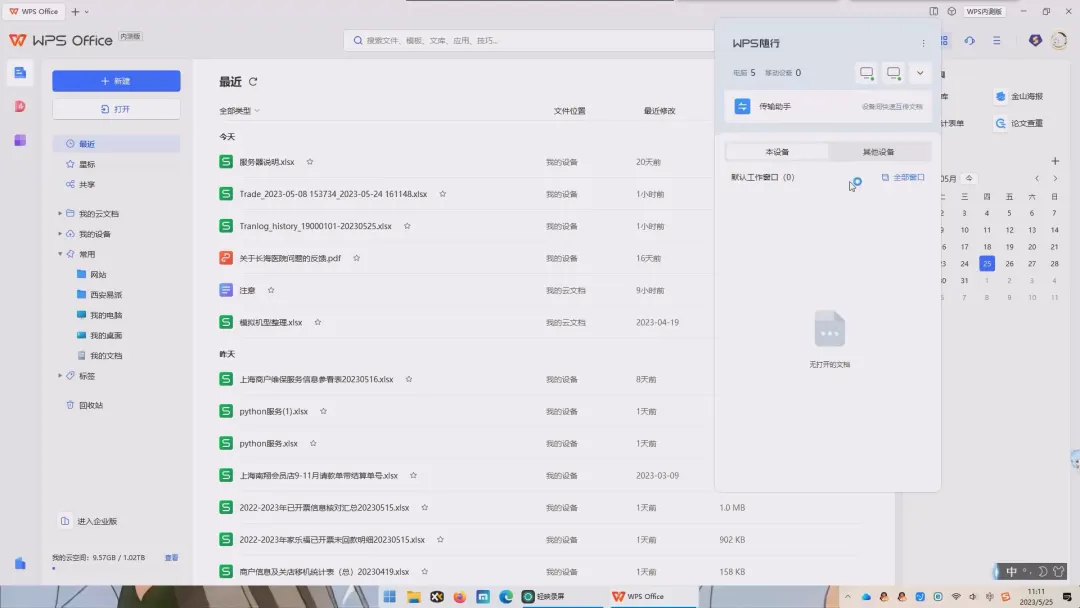Select calendar date 25

point(987,264)
